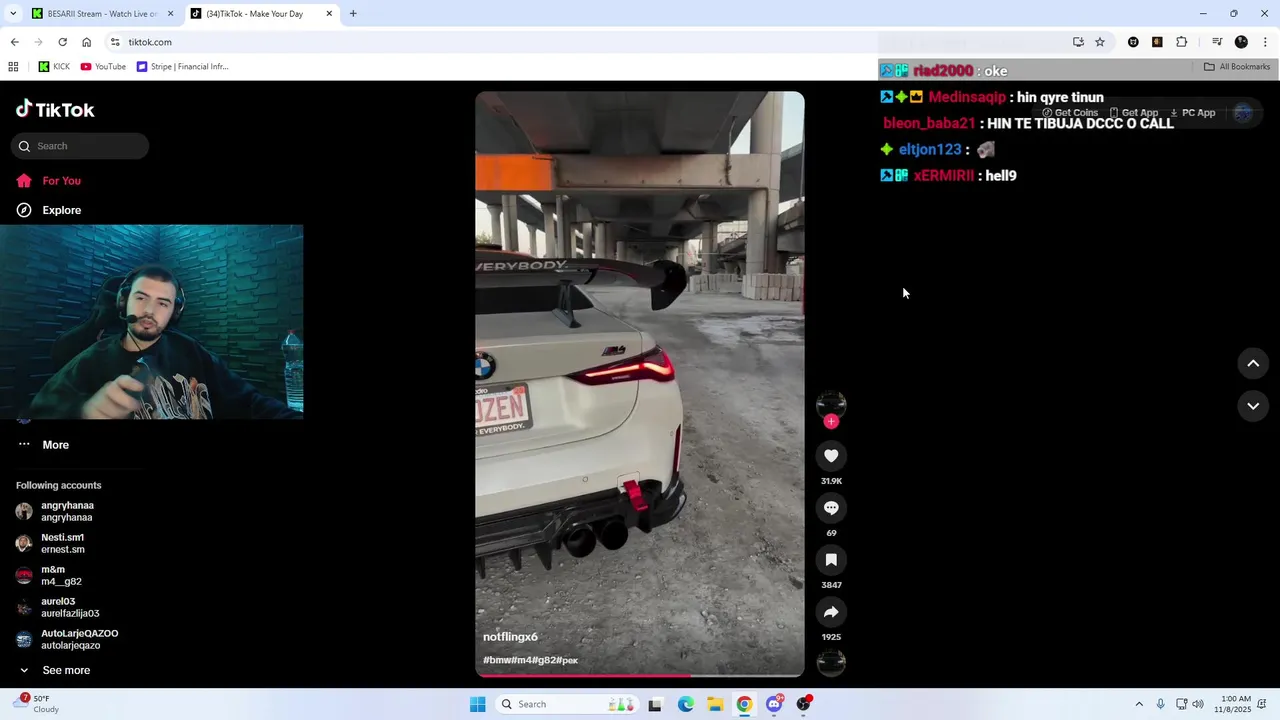Viewport: 1280px width, 720px height.
Task: Open the Extensions puzzle icon
Action: click(1181, 42)
